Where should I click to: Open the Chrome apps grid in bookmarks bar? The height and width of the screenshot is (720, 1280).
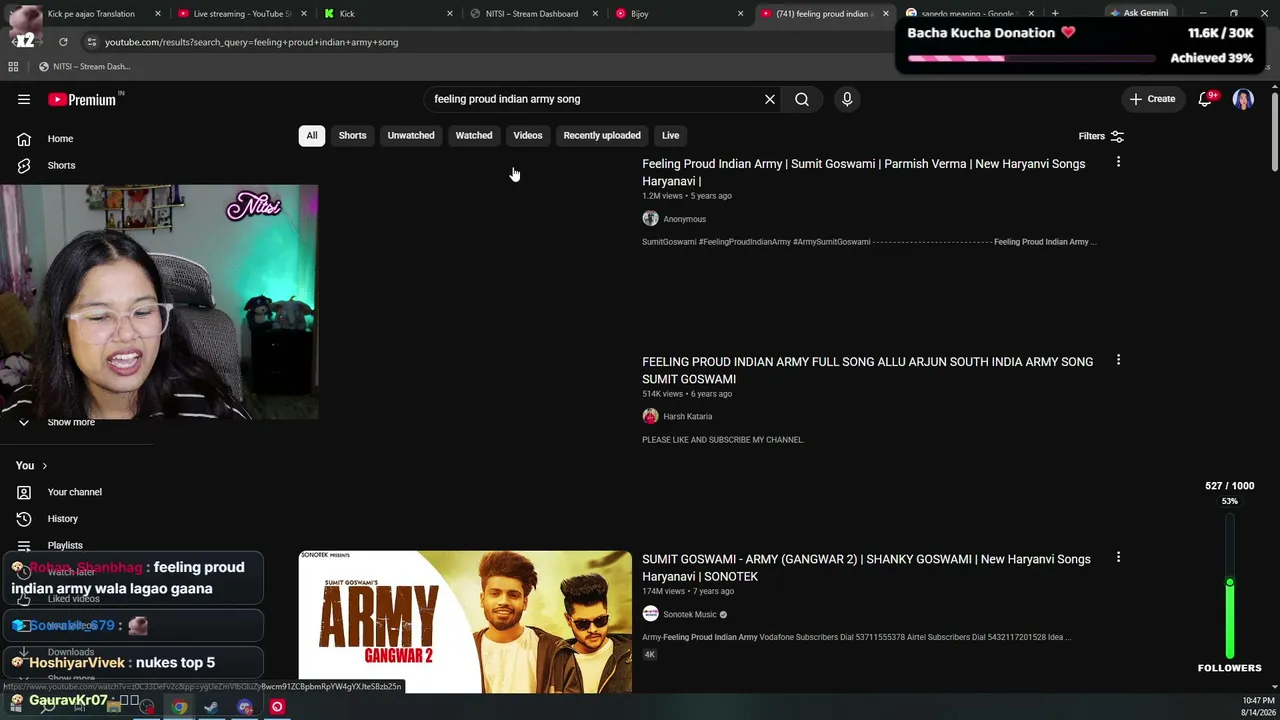point(13,67)
